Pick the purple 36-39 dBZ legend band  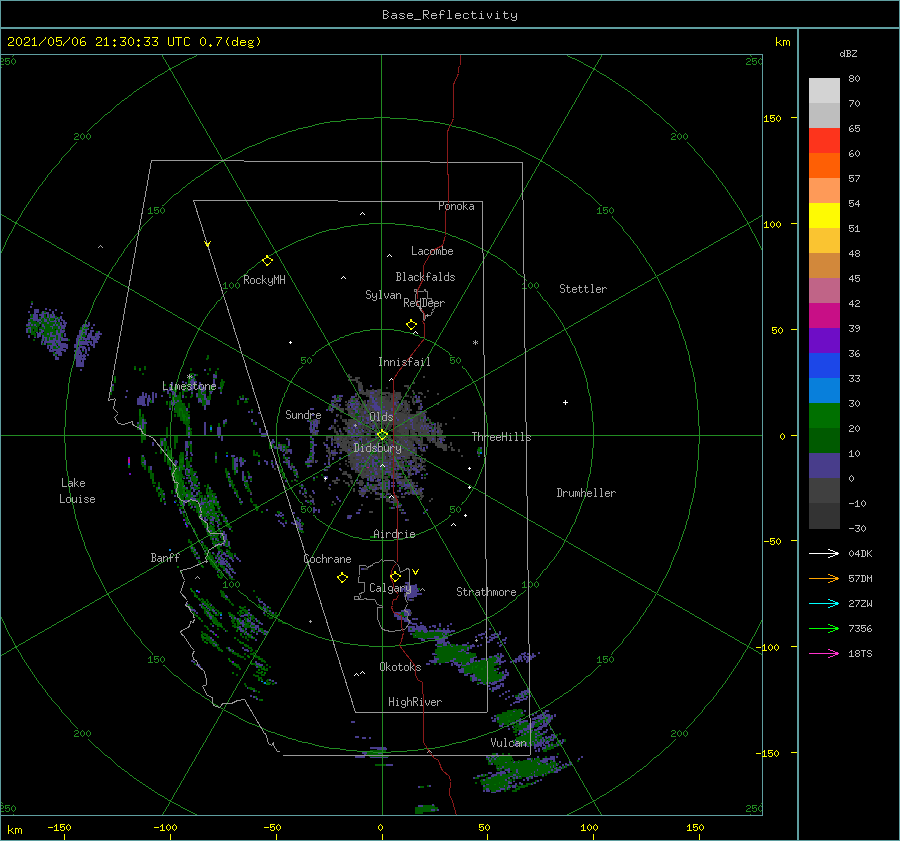pos(824,340)
